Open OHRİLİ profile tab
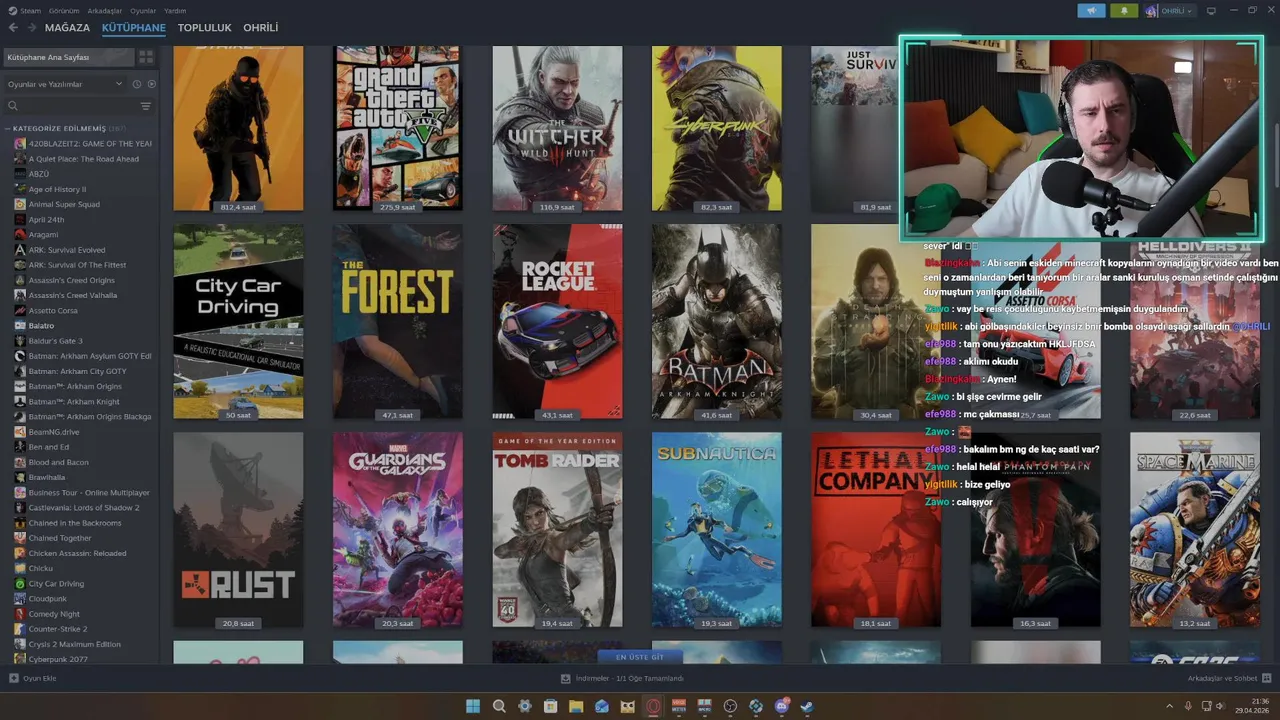 click(x=261, y=28)
